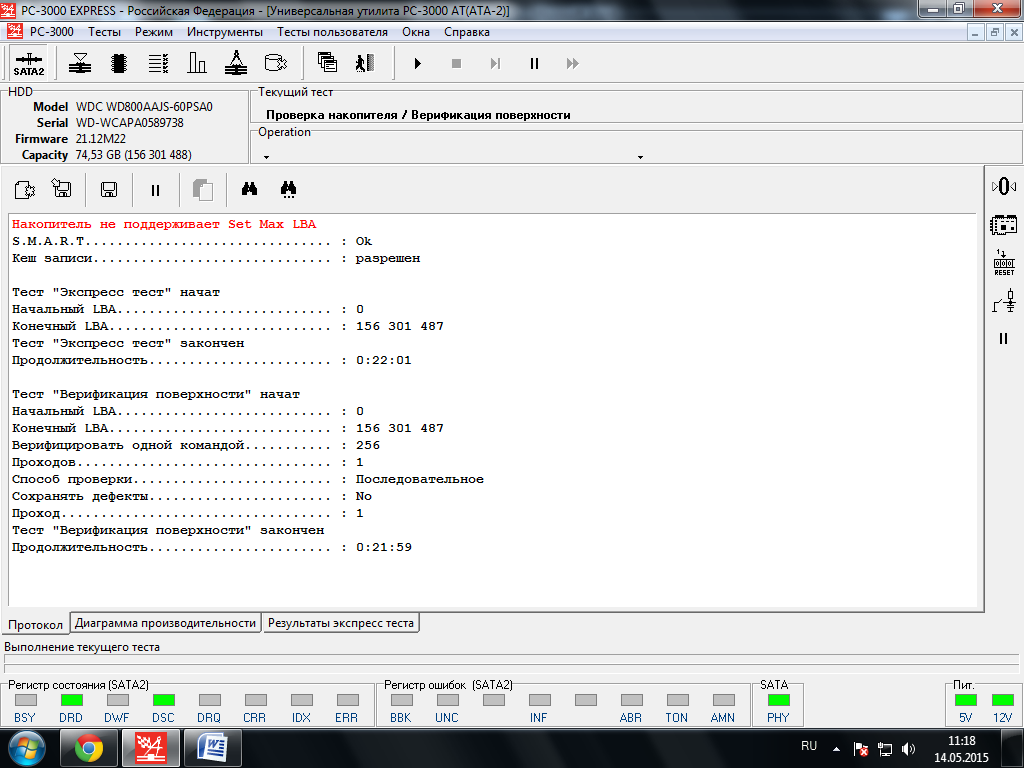
Task: Pause the protocol log output
Action: [x=155, y=190]
